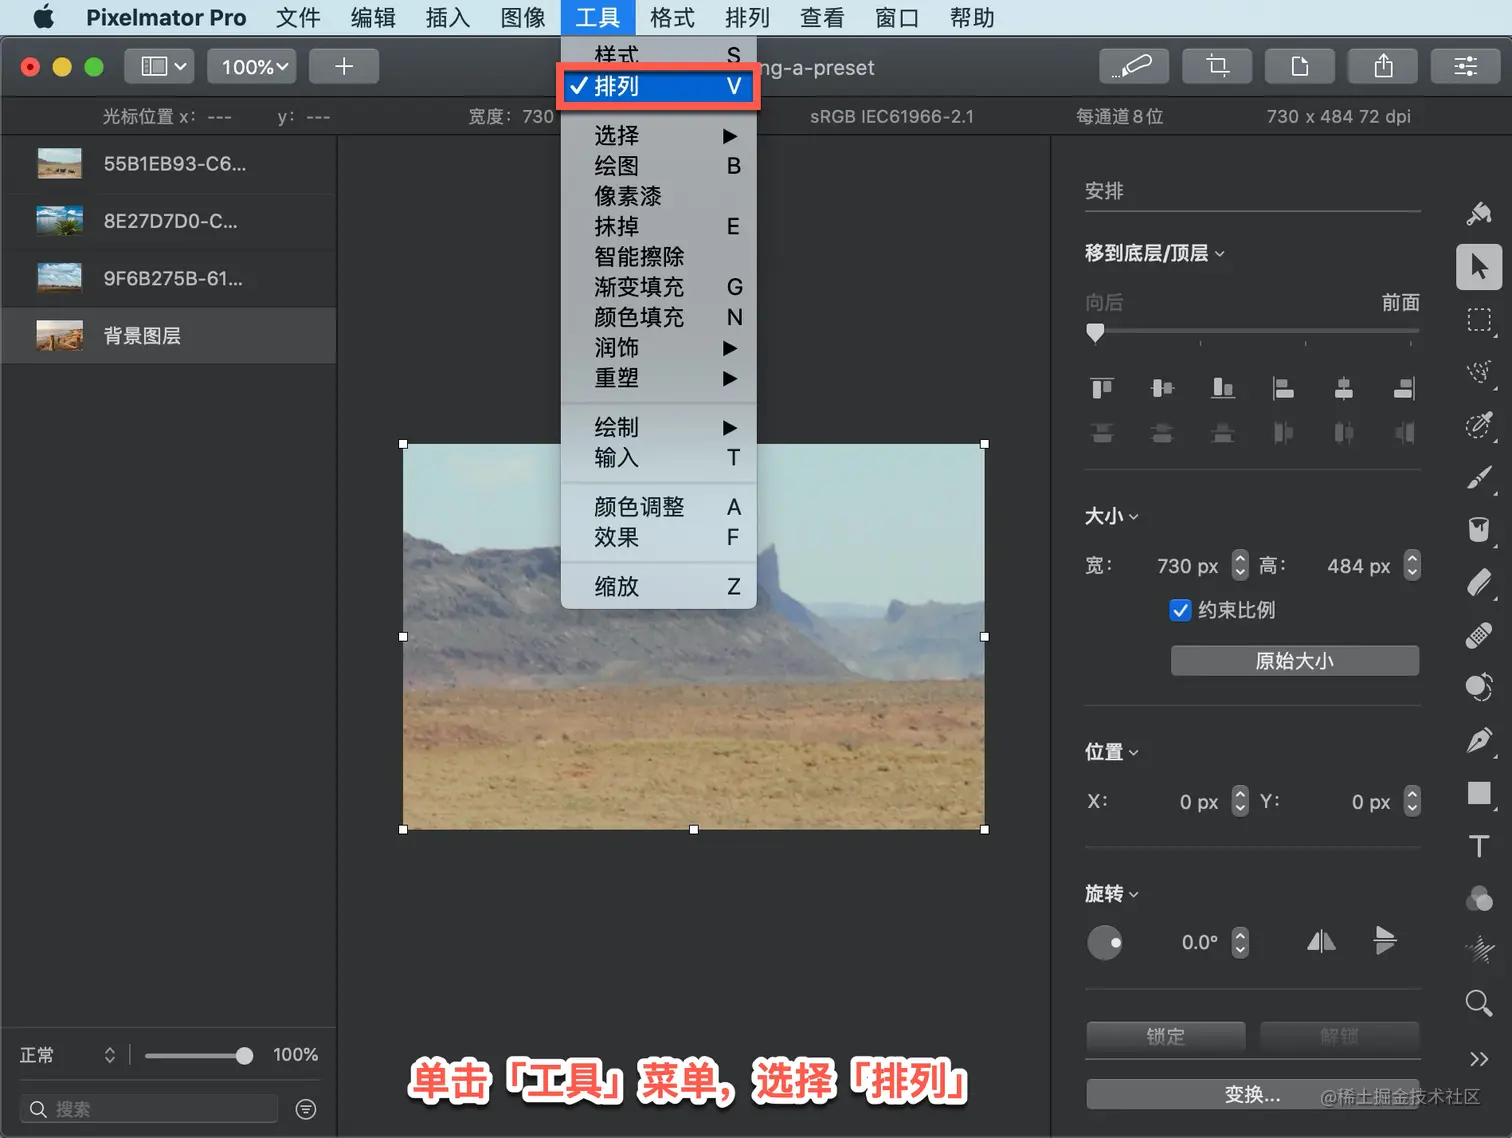Click the layer filter icon beside search

point(306,1109)
